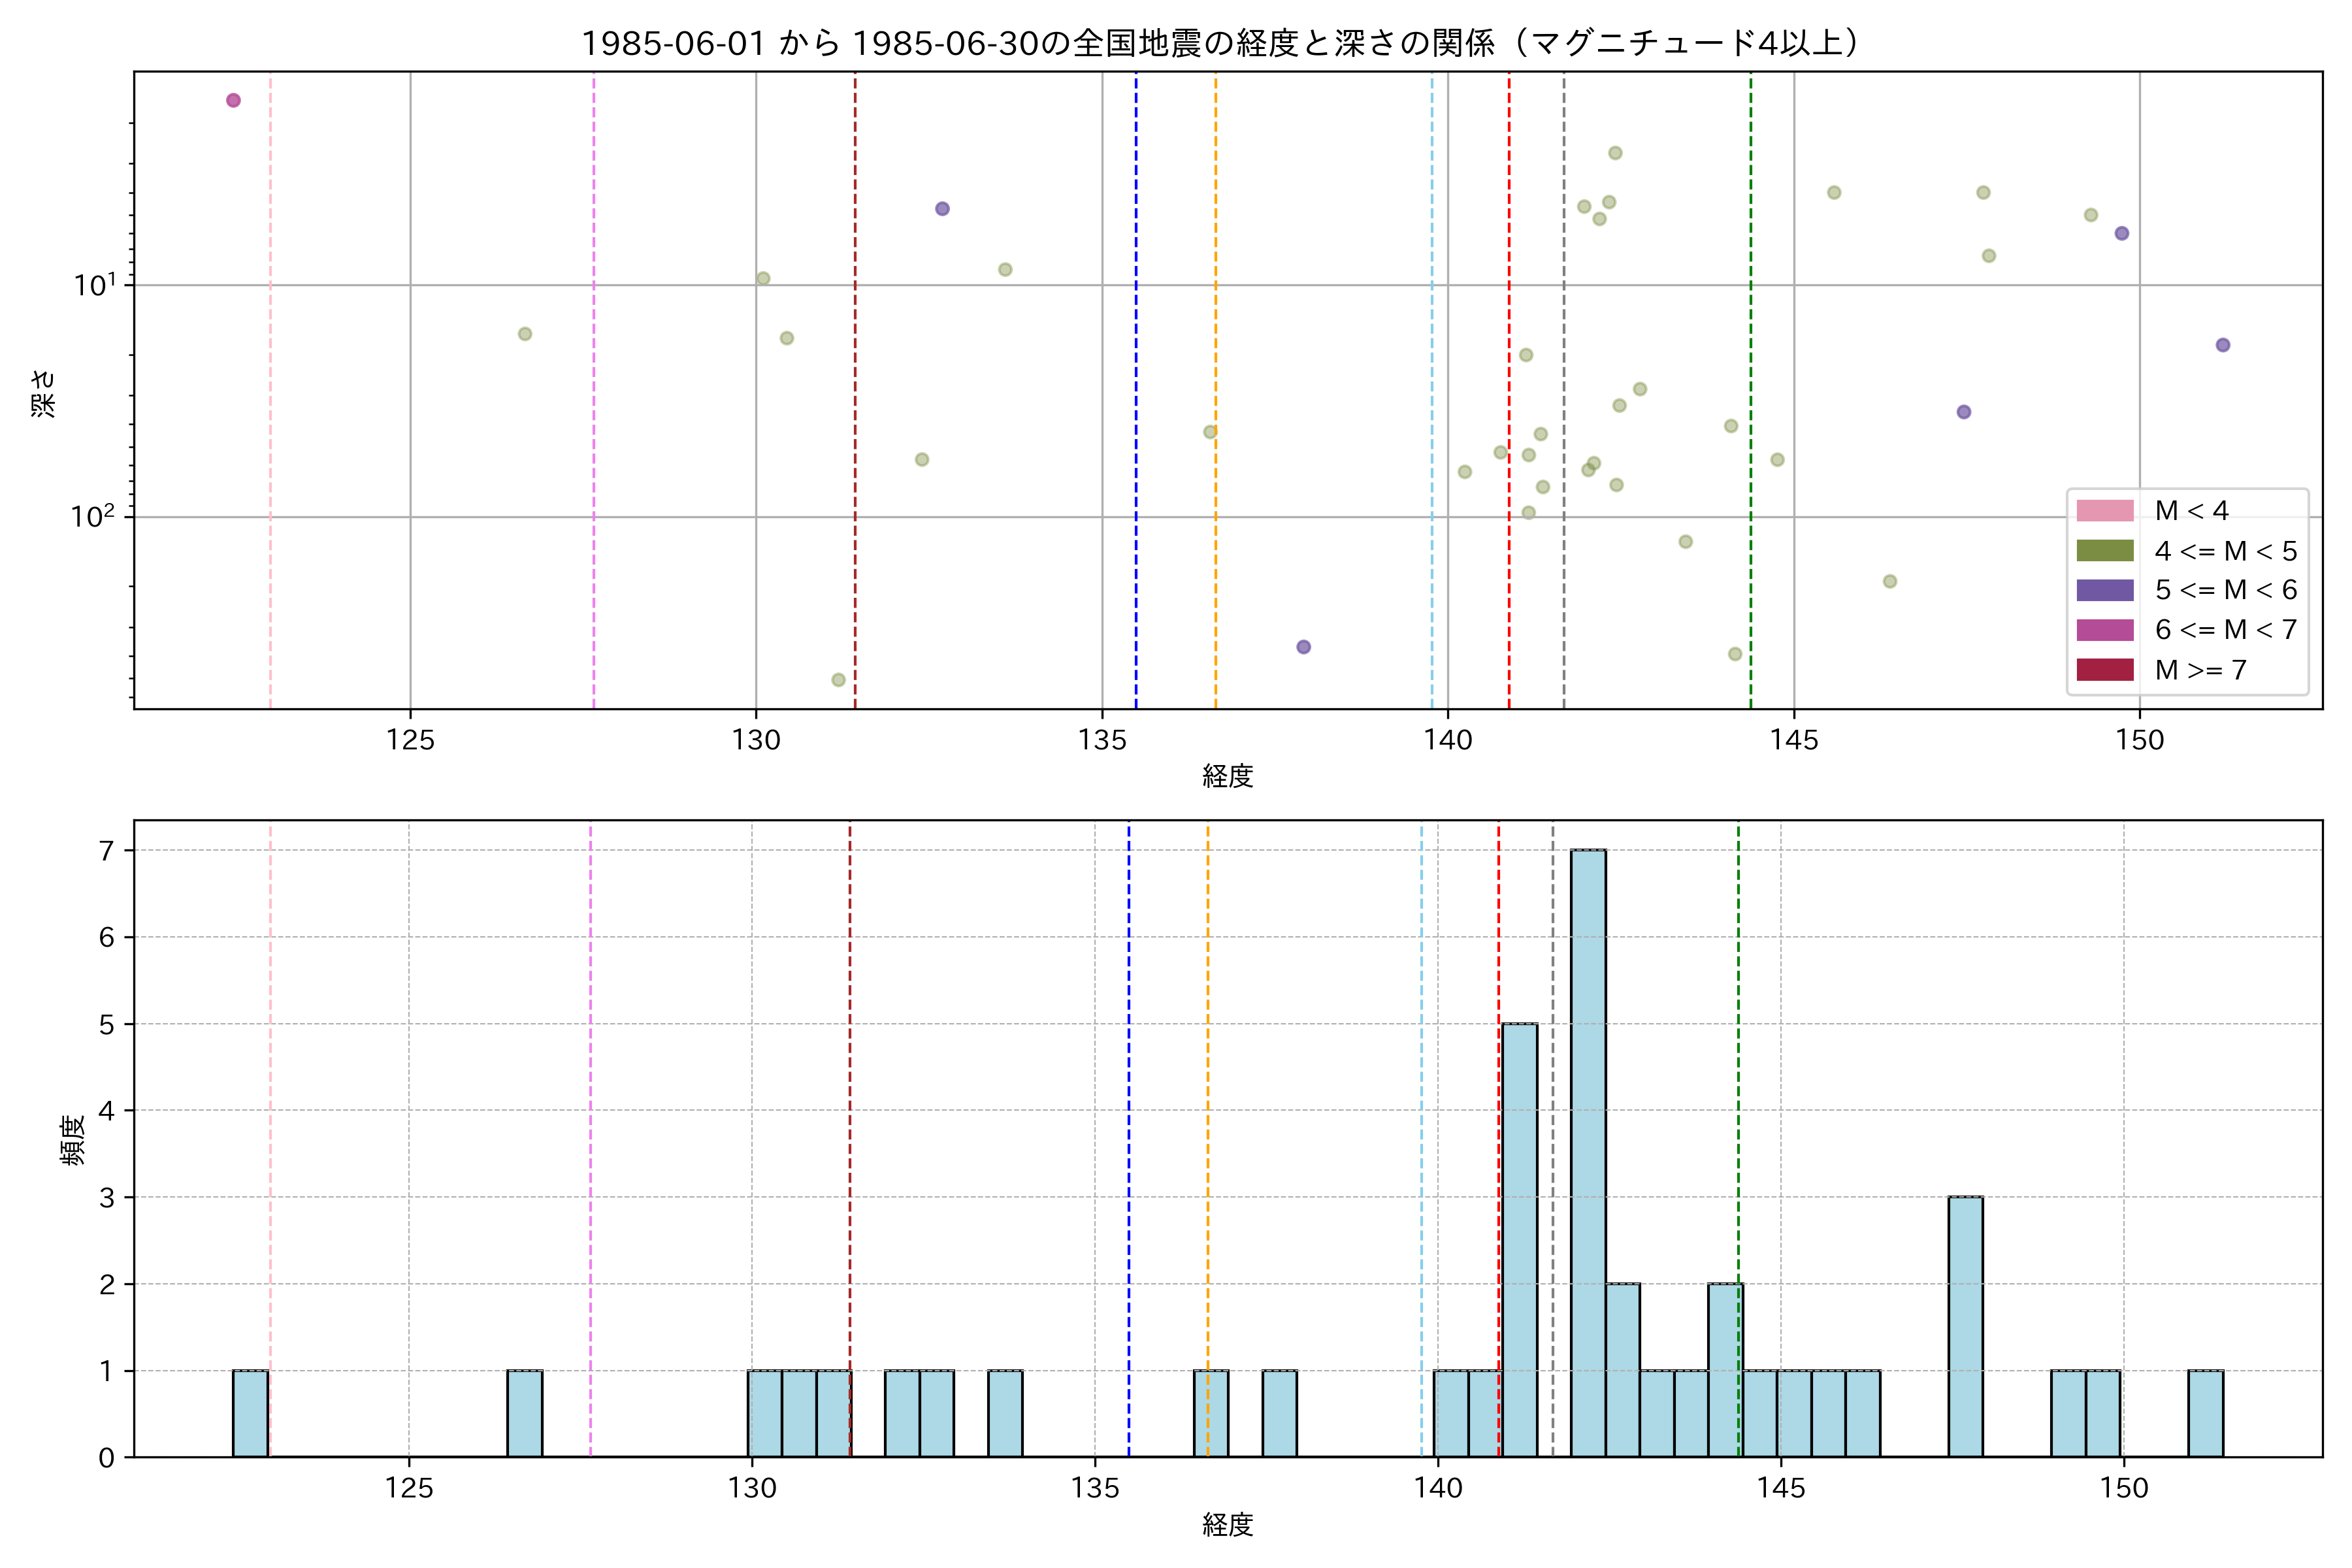Image resolution: width=2352 pixels, height=1568 pixels.
Task: Select the magenta data point at top-left of scatter
Action: 233,100
